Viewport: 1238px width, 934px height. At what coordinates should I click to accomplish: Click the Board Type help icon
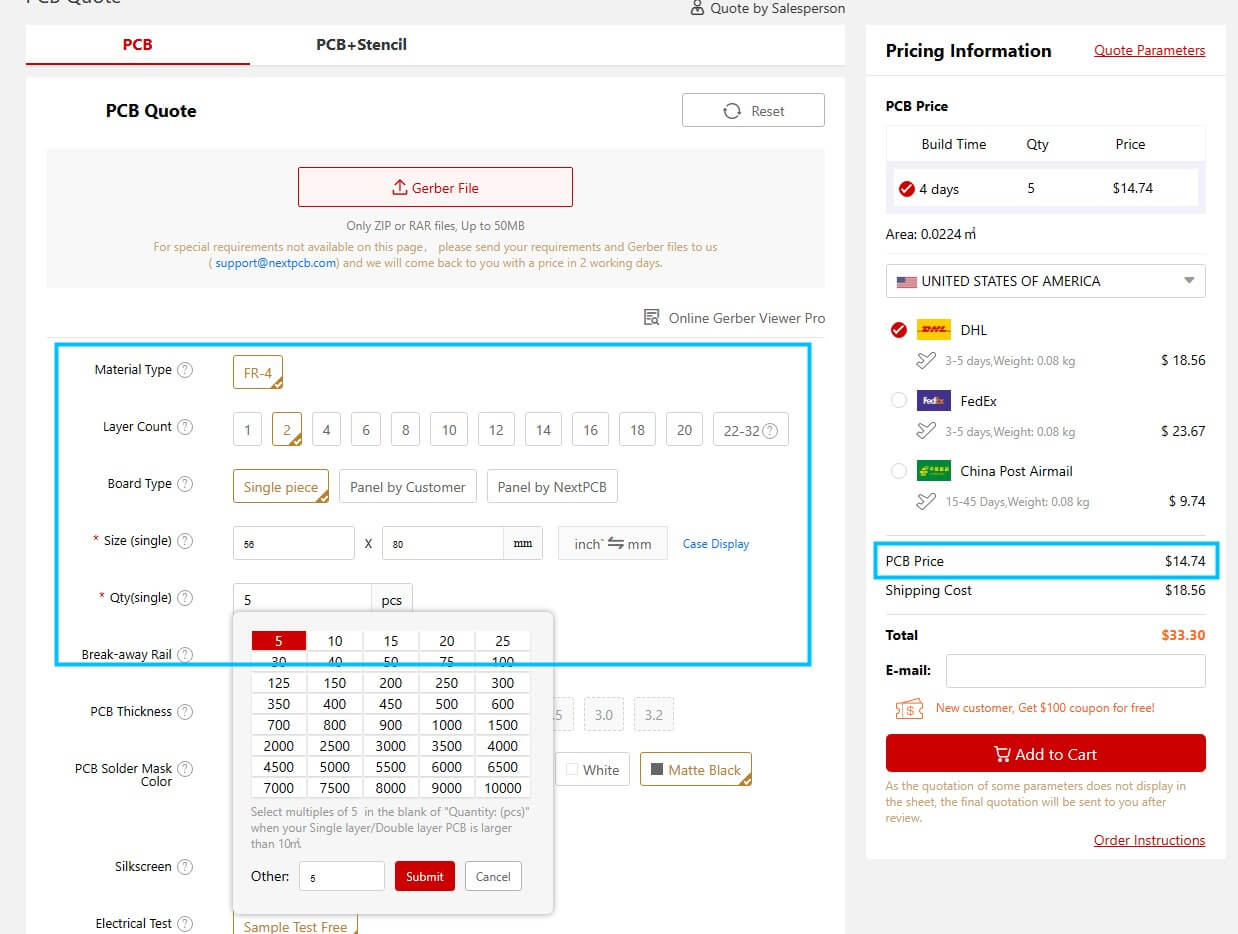tap(185, 484)
